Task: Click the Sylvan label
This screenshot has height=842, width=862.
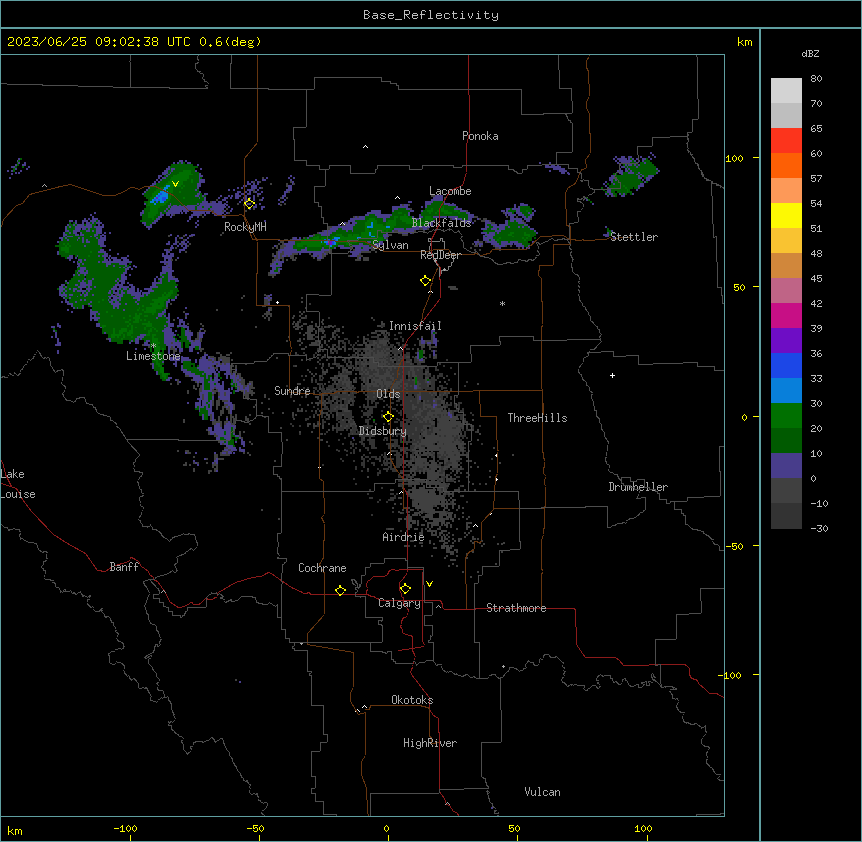Action: coord(390,245)
